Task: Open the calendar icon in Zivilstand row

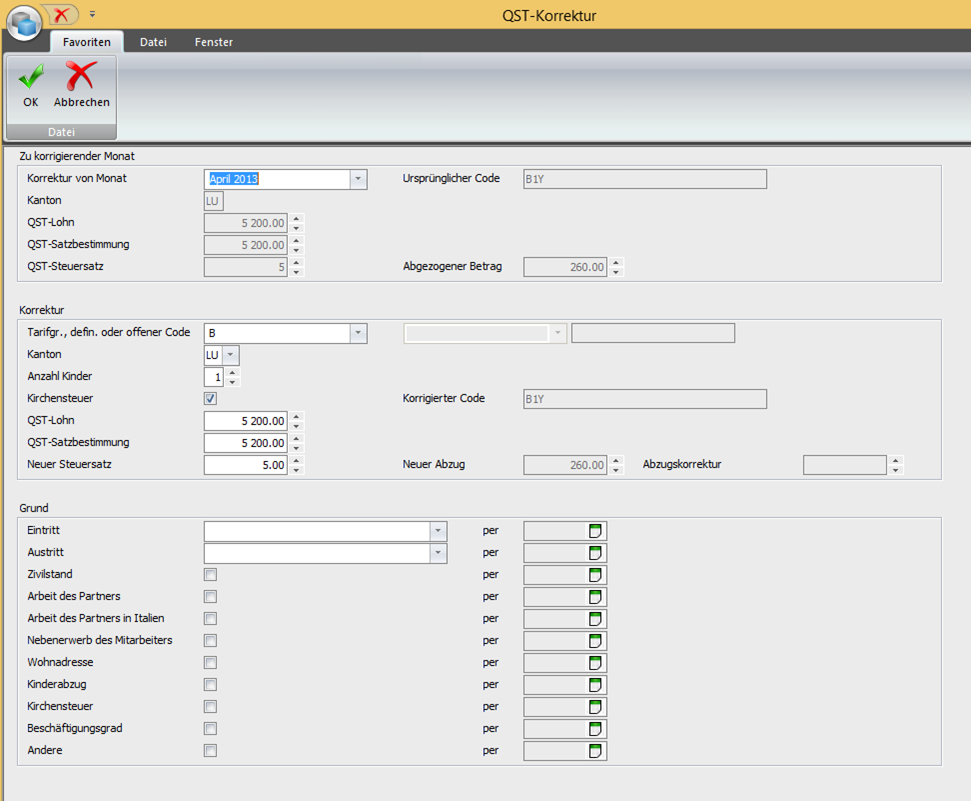Action: [595, 575]
